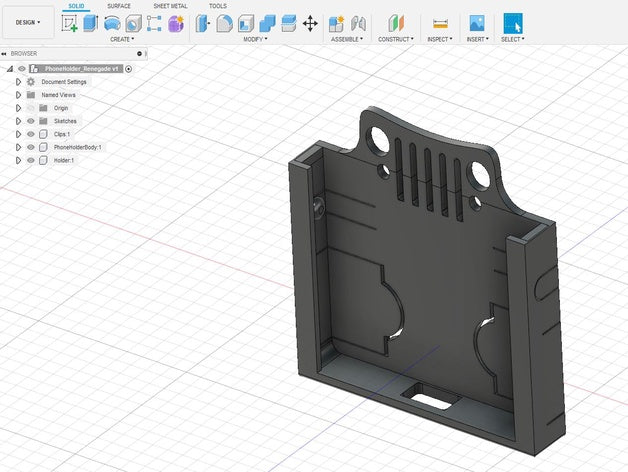
Task: Hide the Clips:1 component
Action: 31,134
